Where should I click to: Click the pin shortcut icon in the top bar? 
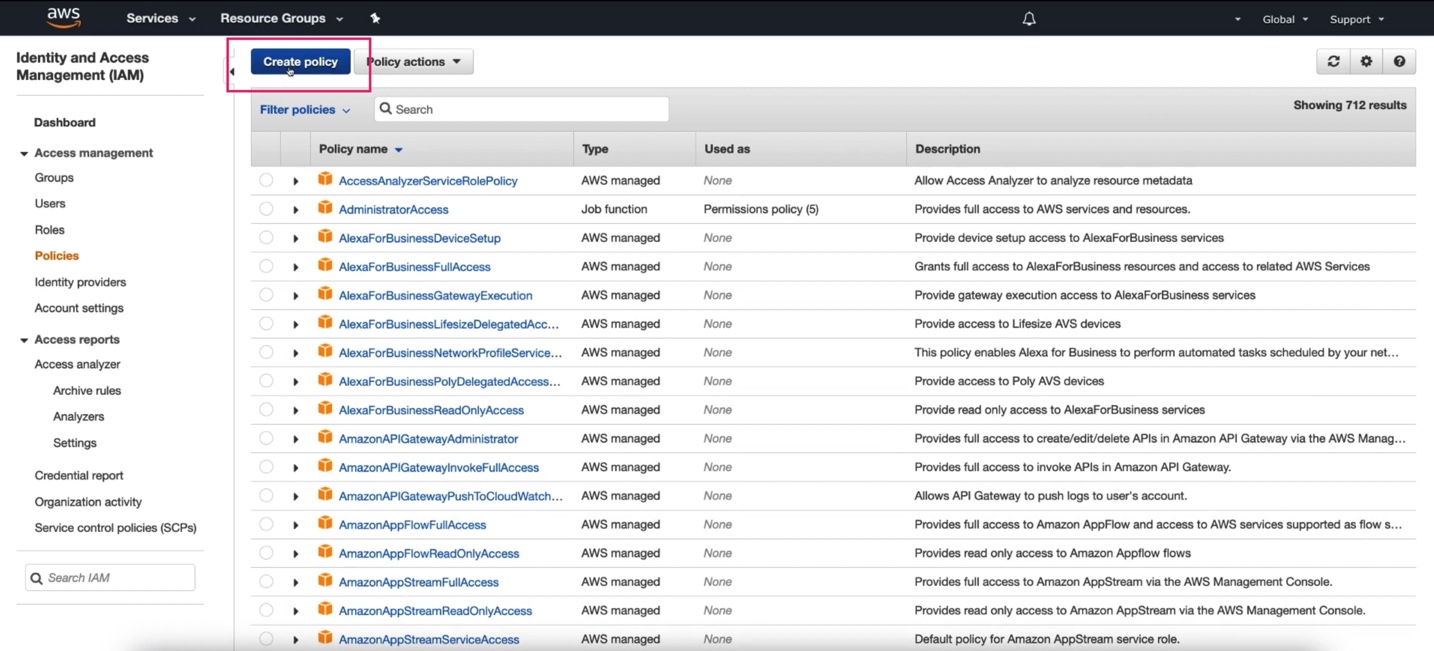[x=375, y=18]
